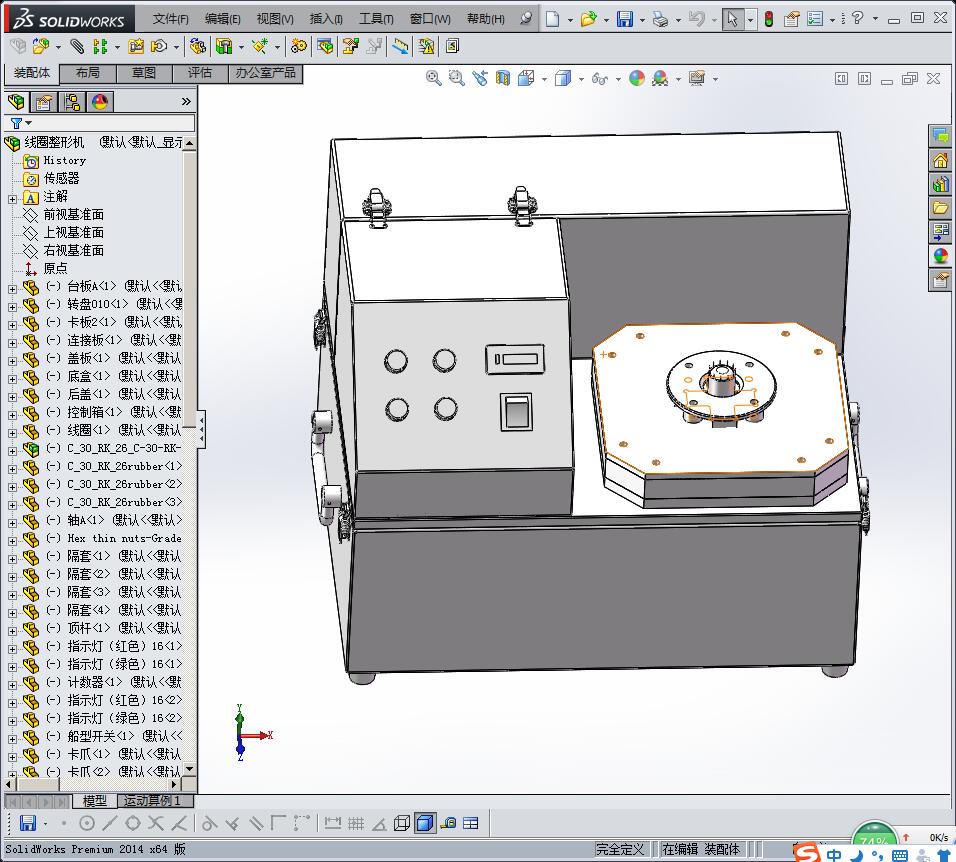
Task: Expand the manager pane chevron »
Action: coord(187,101)
